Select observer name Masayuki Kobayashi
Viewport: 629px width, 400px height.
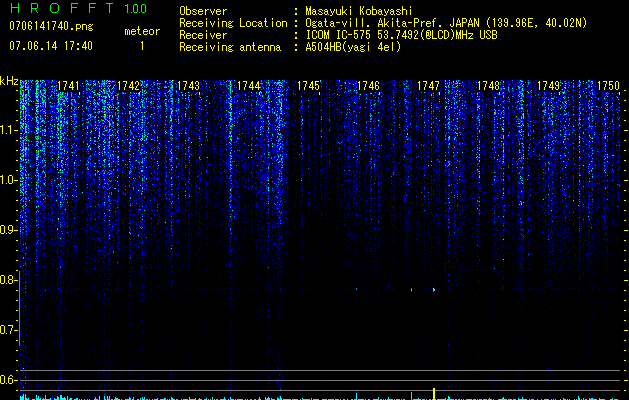358,11
